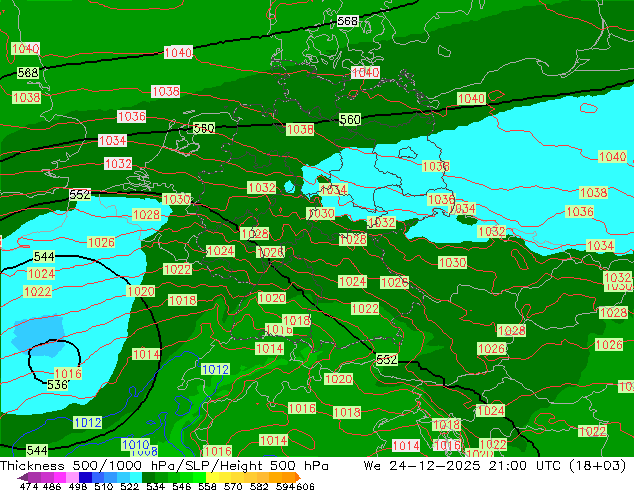Click the legend value 534
The width and height of the screenshot is (634, 490).
coord(156,486)
